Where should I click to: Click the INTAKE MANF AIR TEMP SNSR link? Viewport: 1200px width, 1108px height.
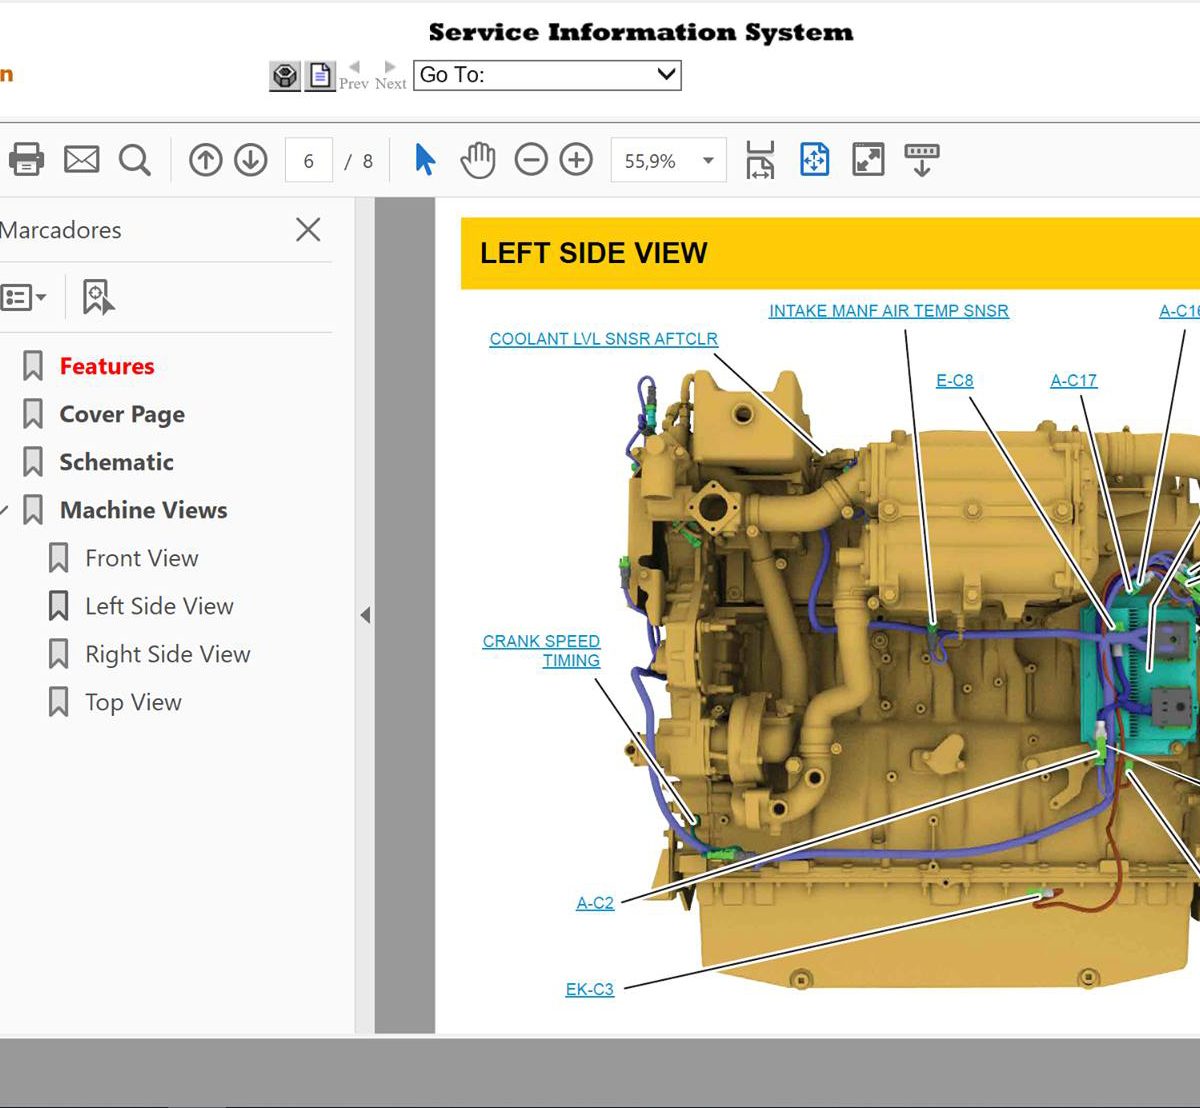pyautogui.click(x=888, y=311)
